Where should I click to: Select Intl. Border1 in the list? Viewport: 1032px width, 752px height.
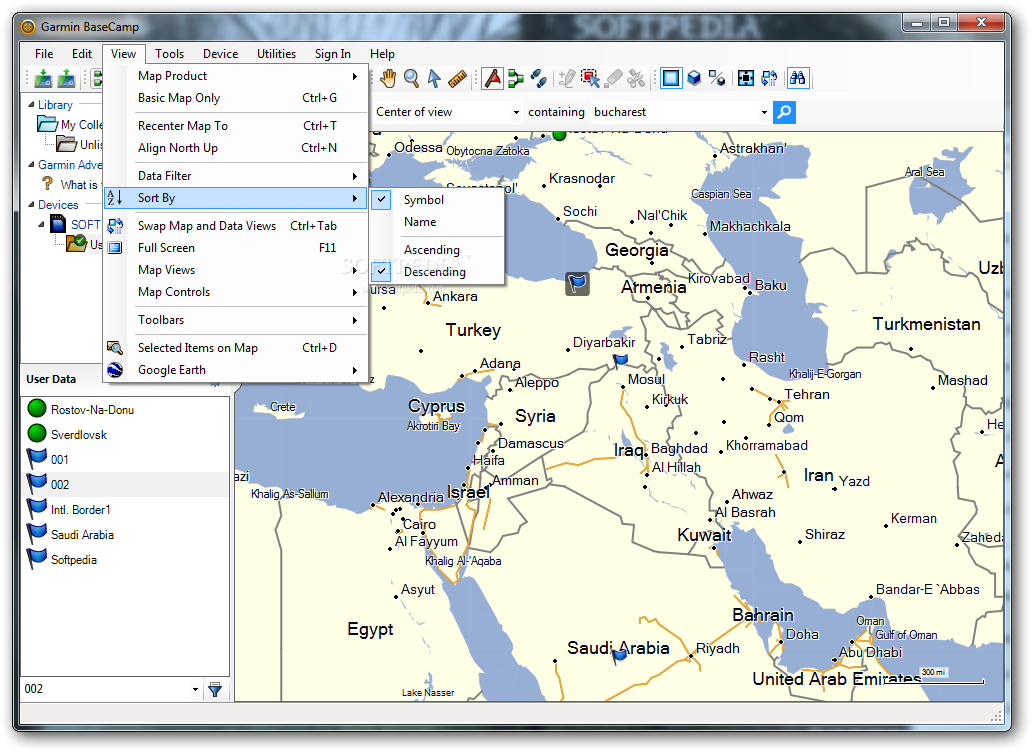click(125, 510)
